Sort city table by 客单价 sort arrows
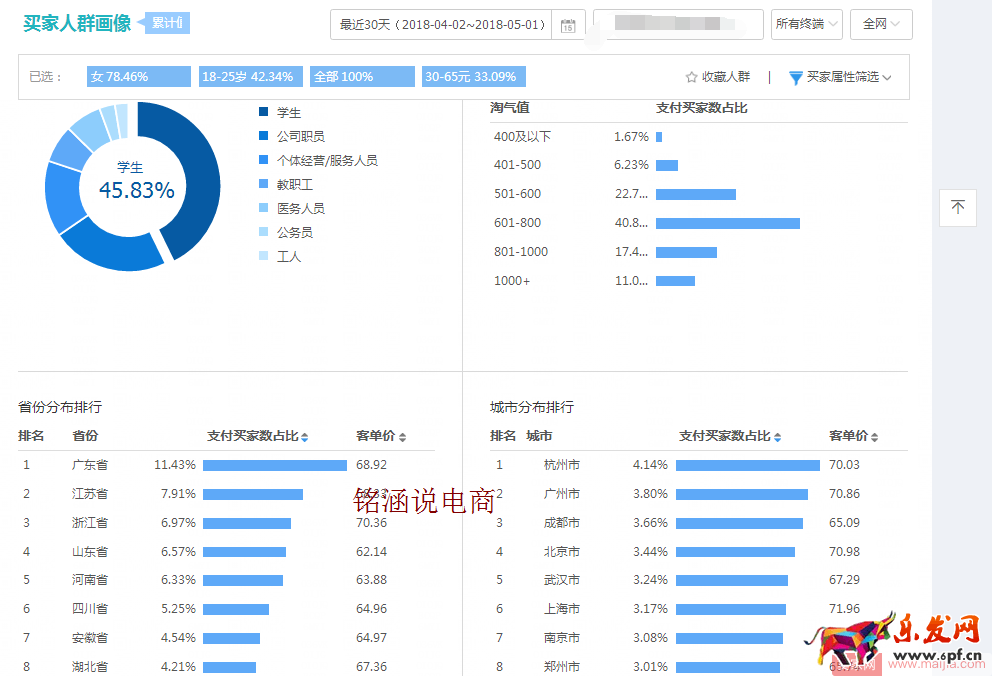The height and width of the screenshot is (676, 992). [x=874, y=437]
